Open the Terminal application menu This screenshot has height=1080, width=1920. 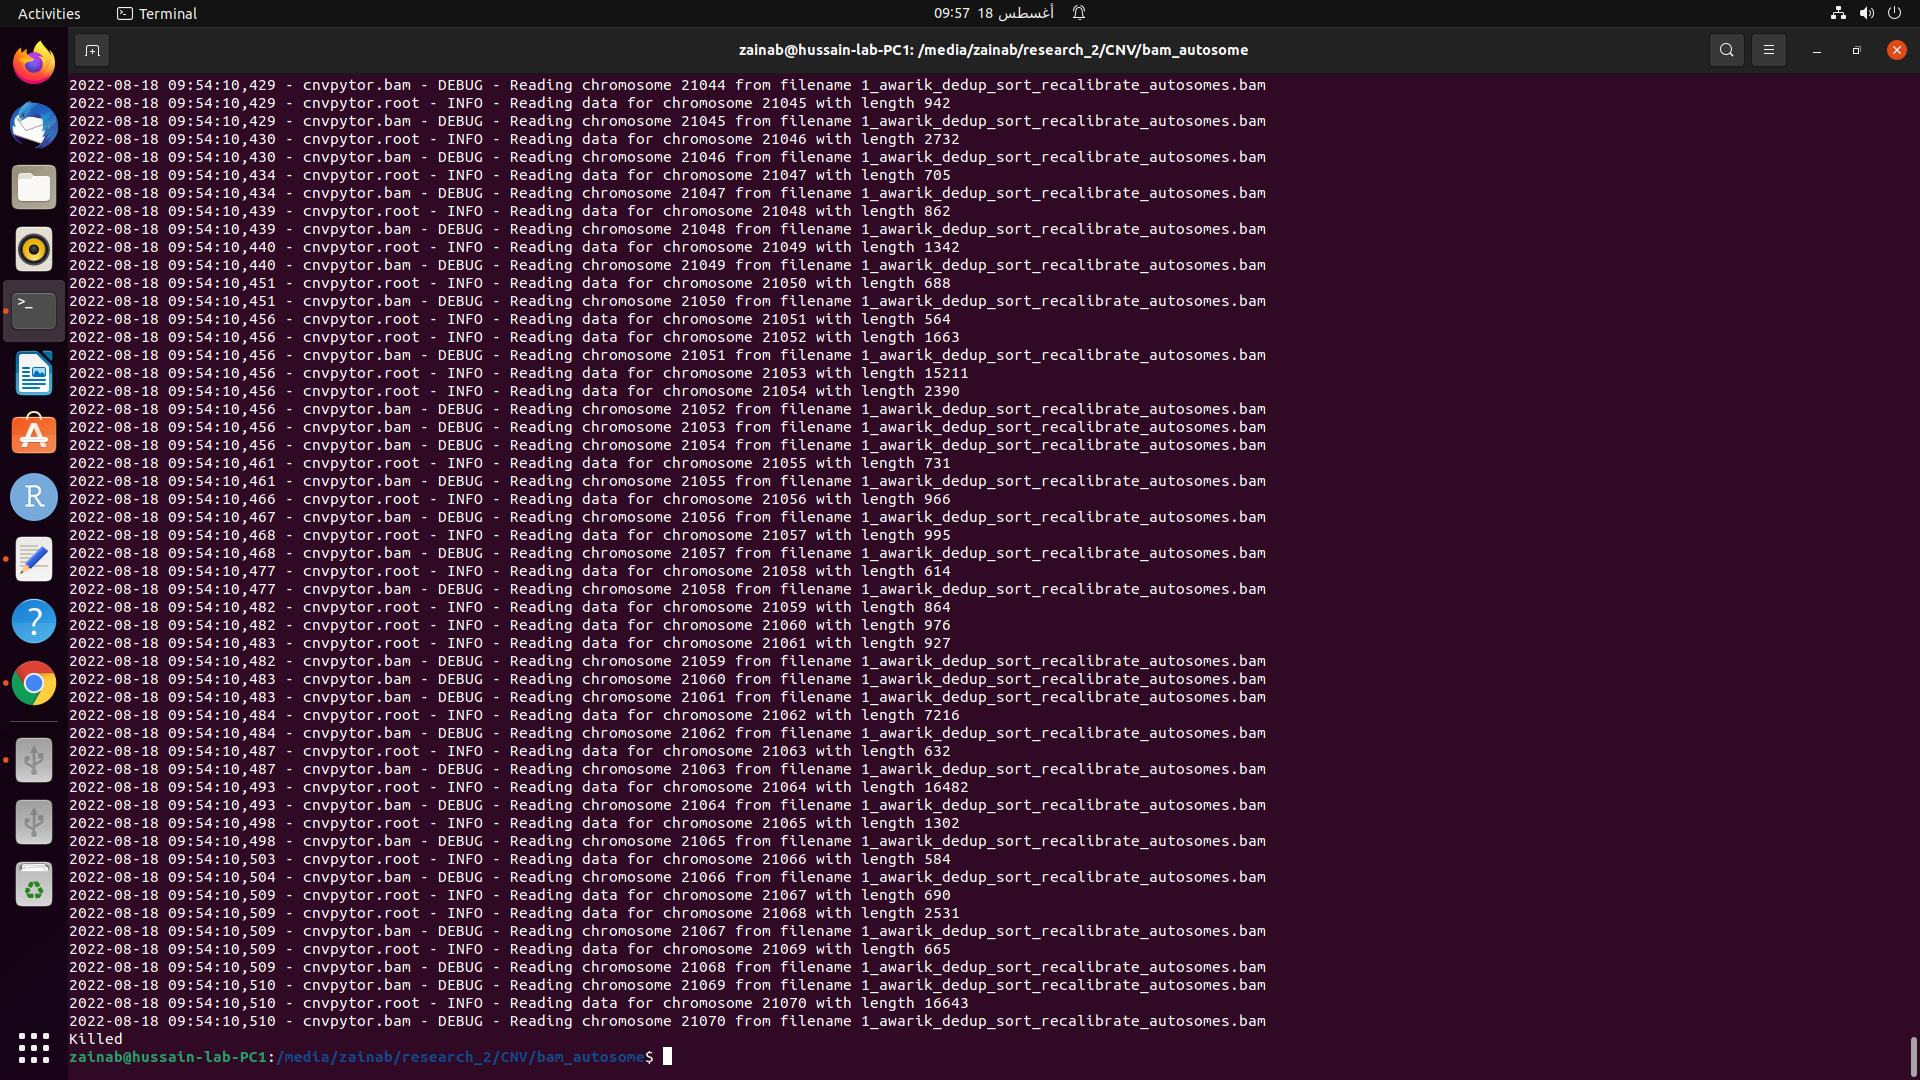pos(156,13)
